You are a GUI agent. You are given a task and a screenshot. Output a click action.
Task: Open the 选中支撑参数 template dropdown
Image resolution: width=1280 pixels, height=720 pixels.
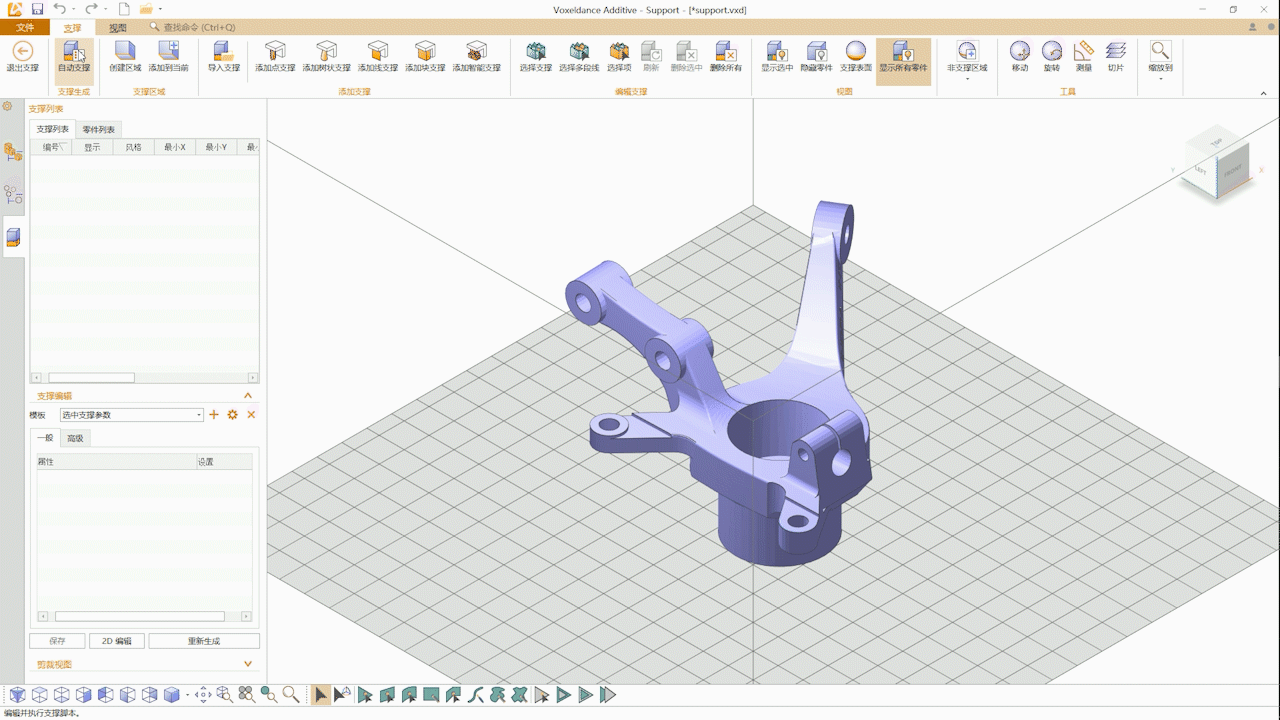click(131, 415)
